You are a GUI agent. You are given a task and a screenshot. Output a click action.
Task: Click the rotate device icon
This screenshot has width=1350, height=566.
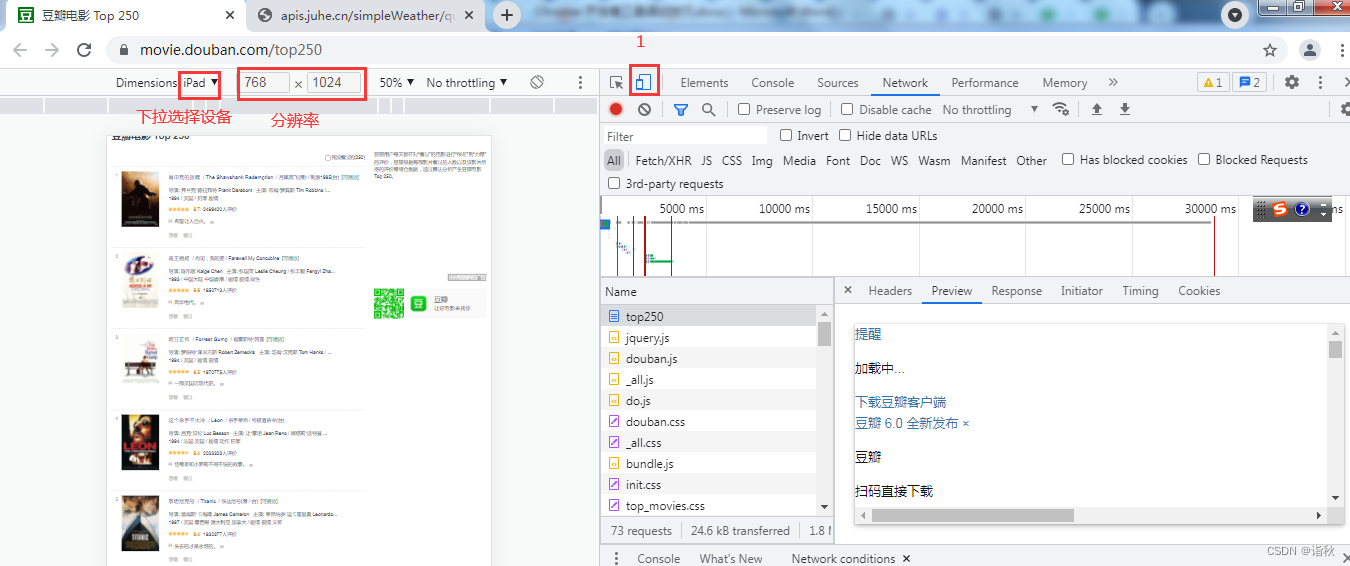(x=537, y=82)
